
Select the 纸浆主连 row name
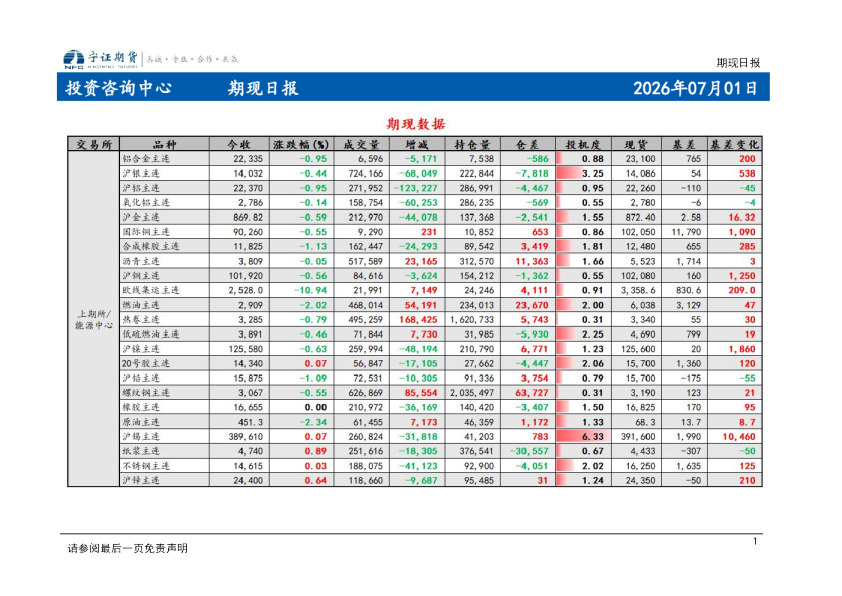141,451
